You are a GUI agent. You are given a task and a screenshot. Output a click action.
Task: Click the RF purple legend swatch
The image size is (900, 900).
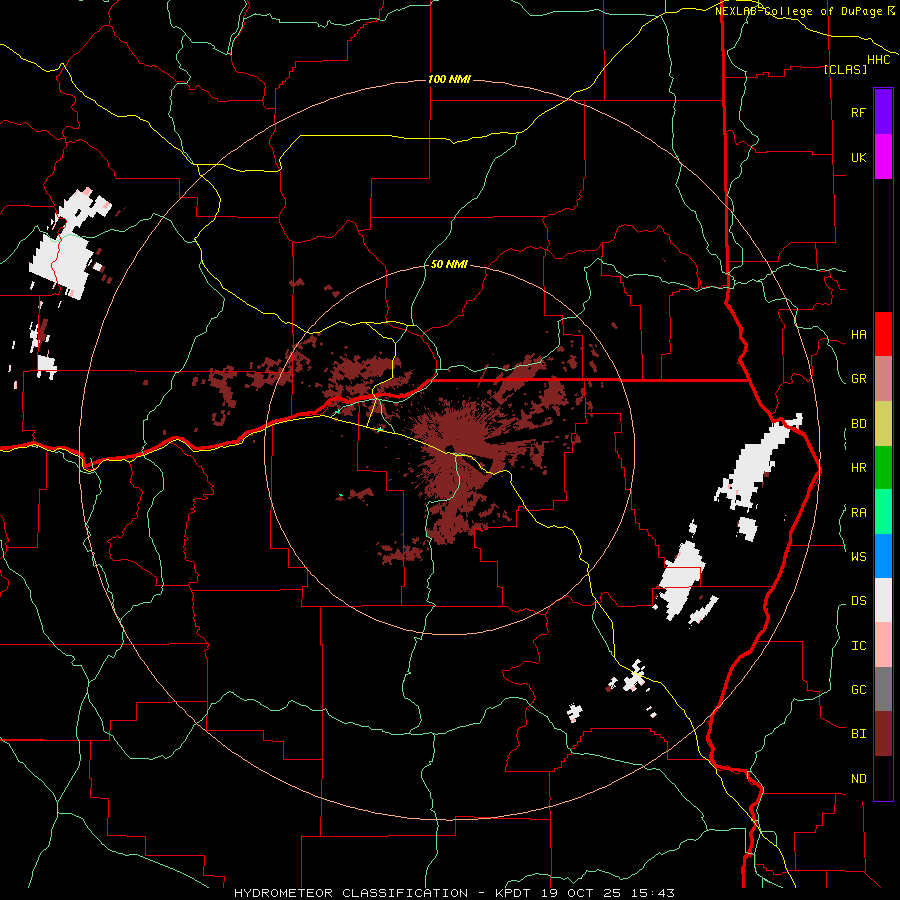tap(883, 112)
